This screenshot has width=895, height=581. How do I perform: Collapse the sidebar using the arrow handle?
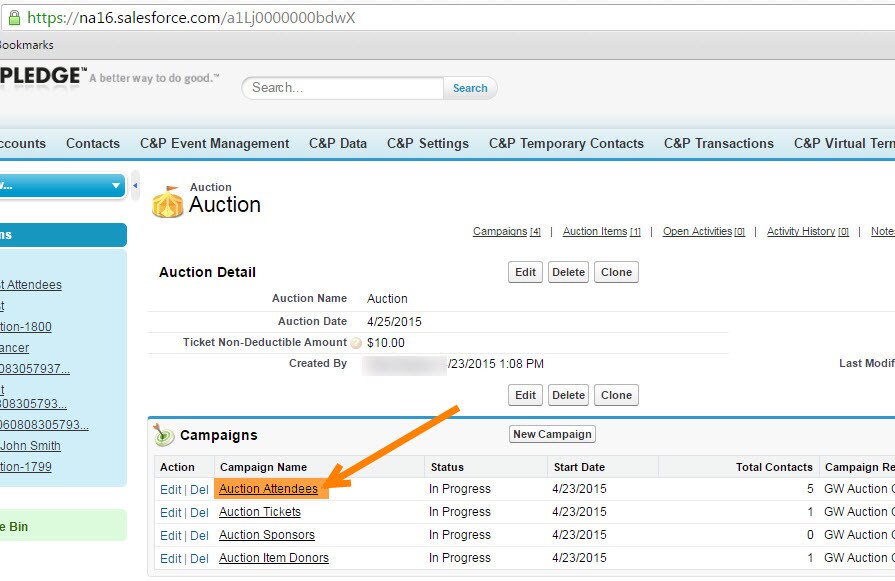tap(135, 185)
